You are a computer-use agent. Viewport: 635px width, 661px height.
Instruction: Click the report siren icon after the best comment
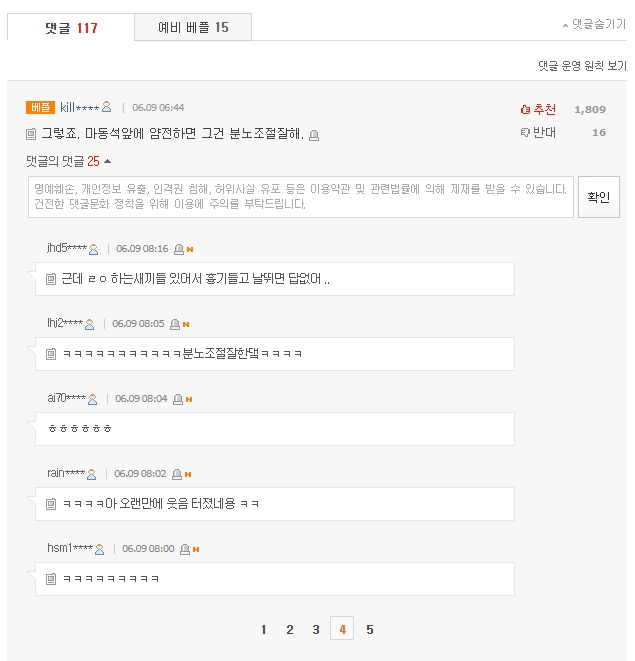[x=314, y=135]
